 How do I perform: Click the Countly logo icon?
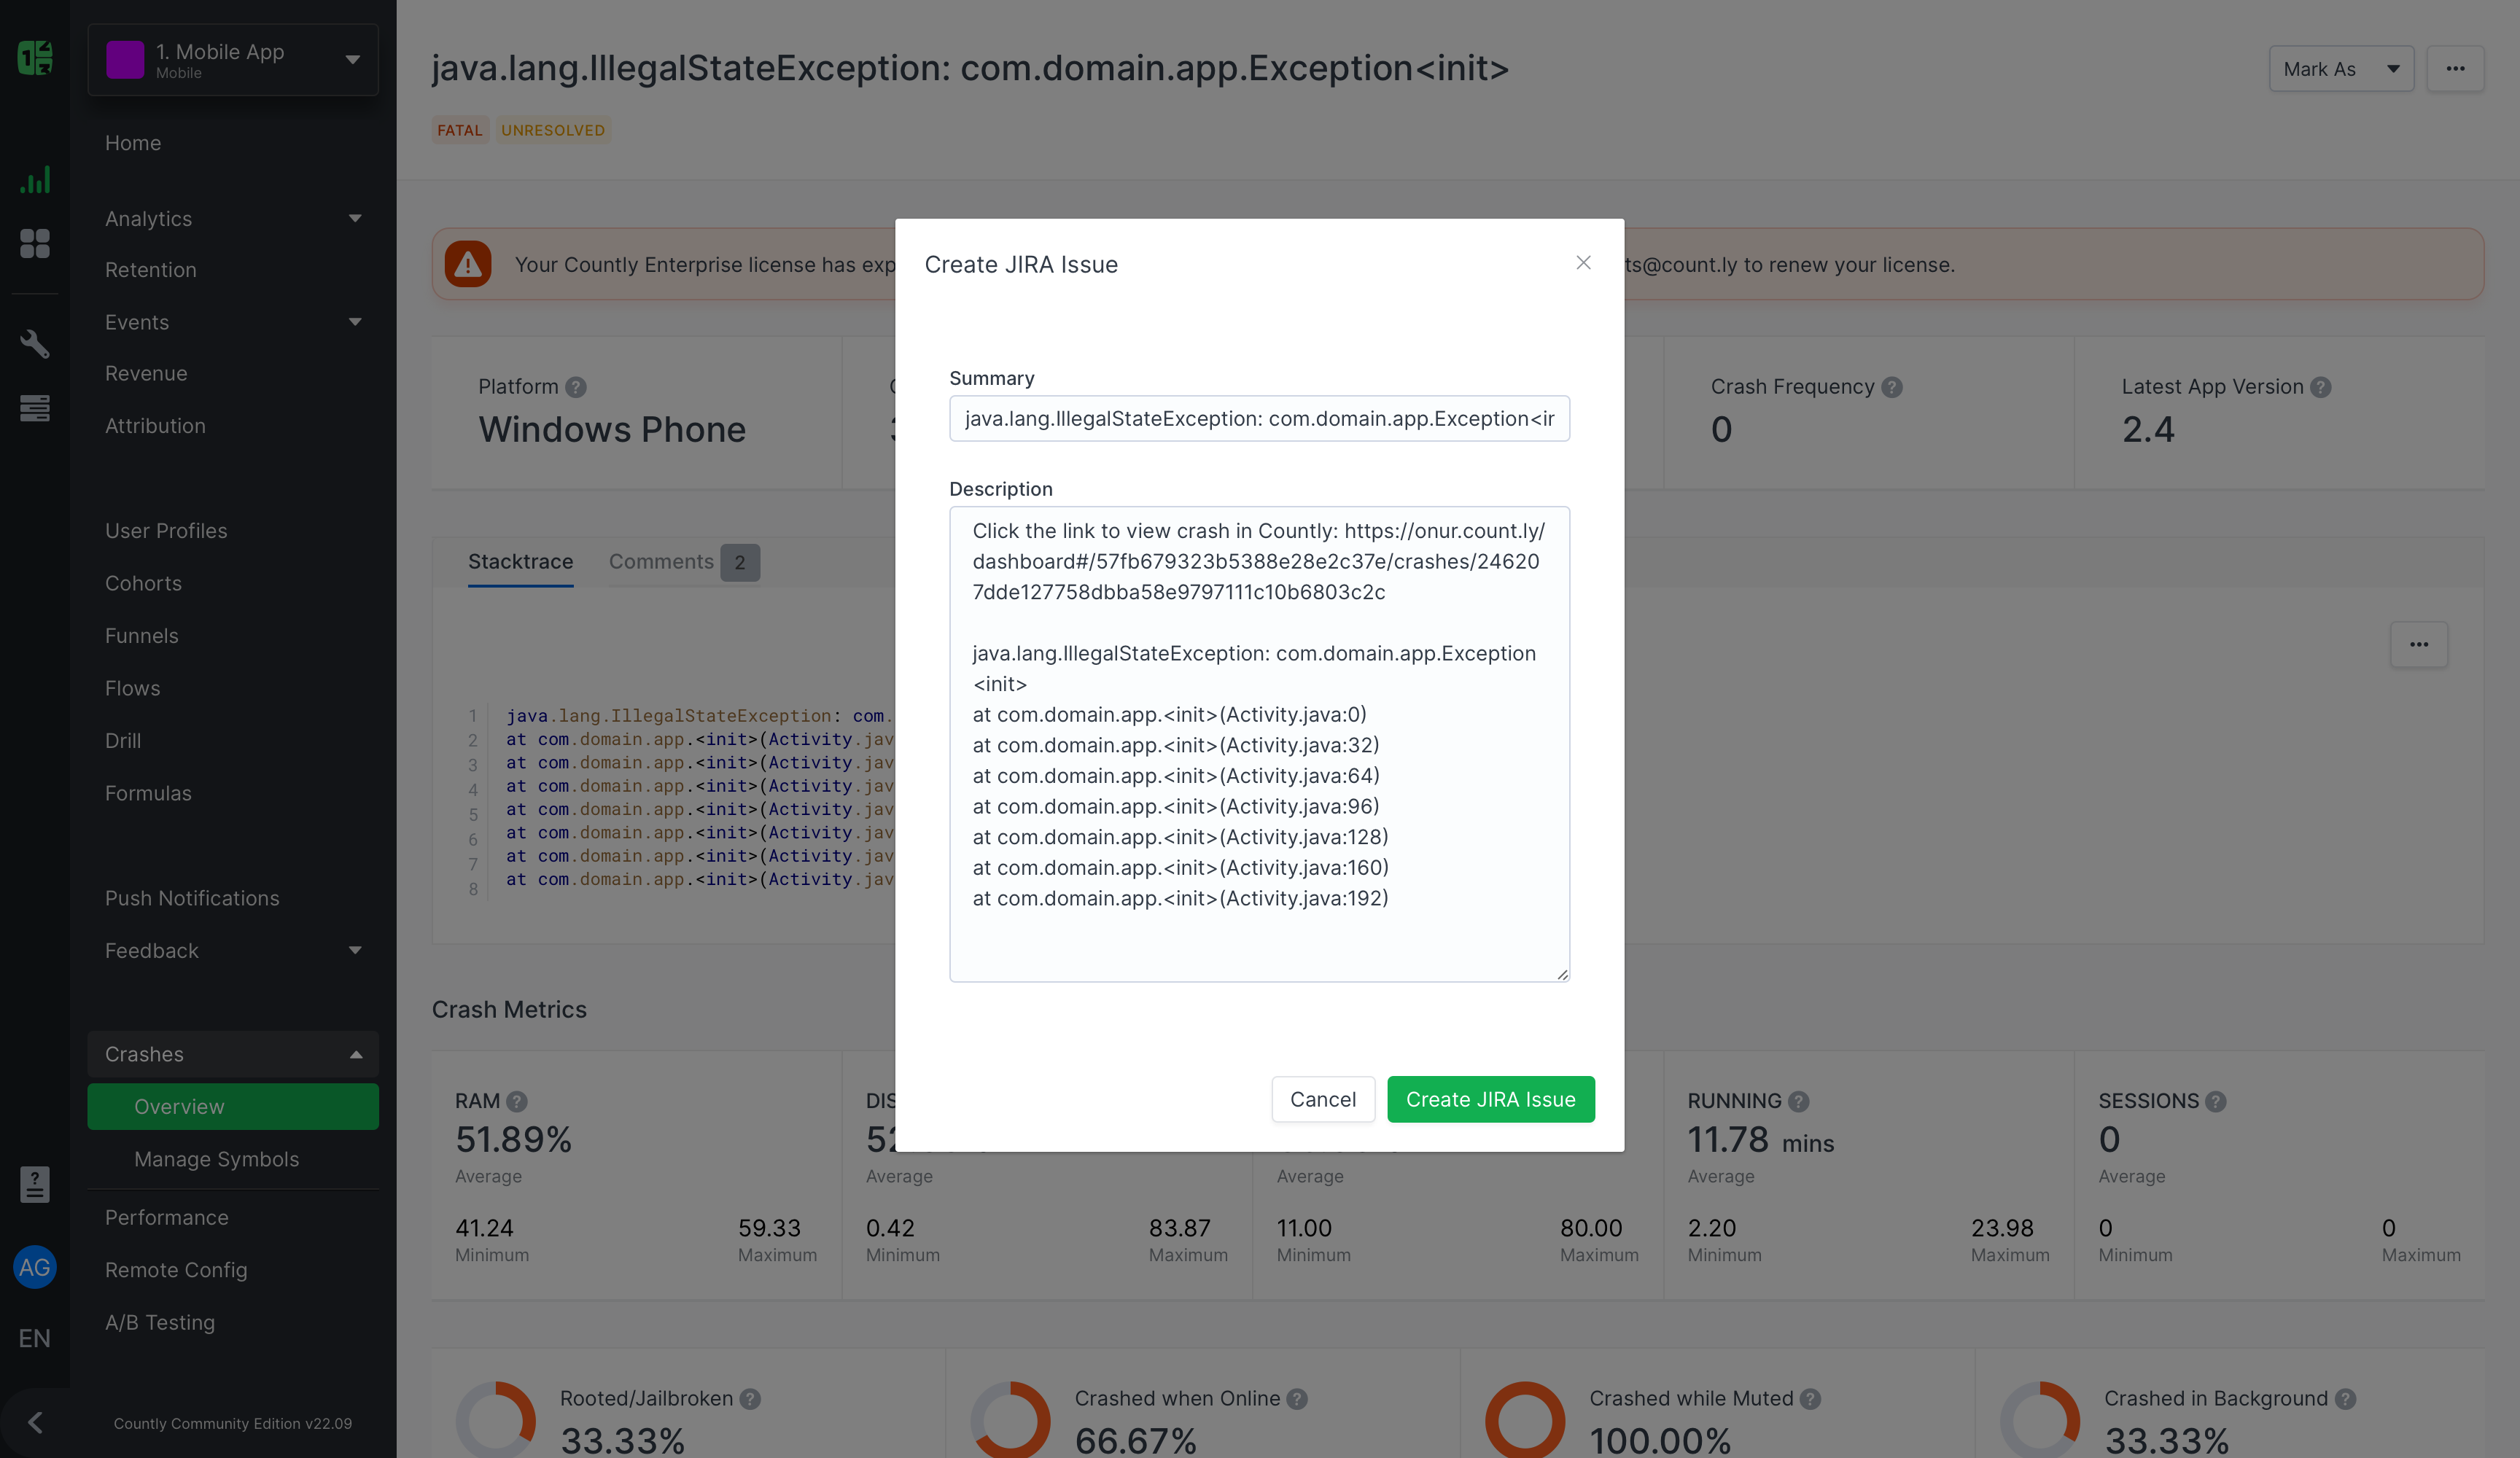(x=35, y=58)
